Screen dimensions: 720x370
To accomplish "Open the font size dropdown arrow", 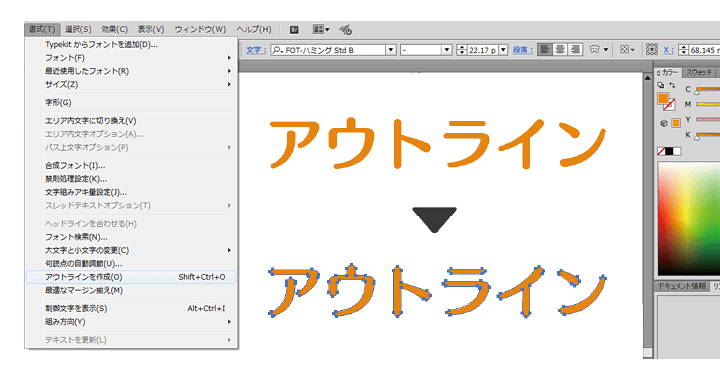I will point(503,50).
